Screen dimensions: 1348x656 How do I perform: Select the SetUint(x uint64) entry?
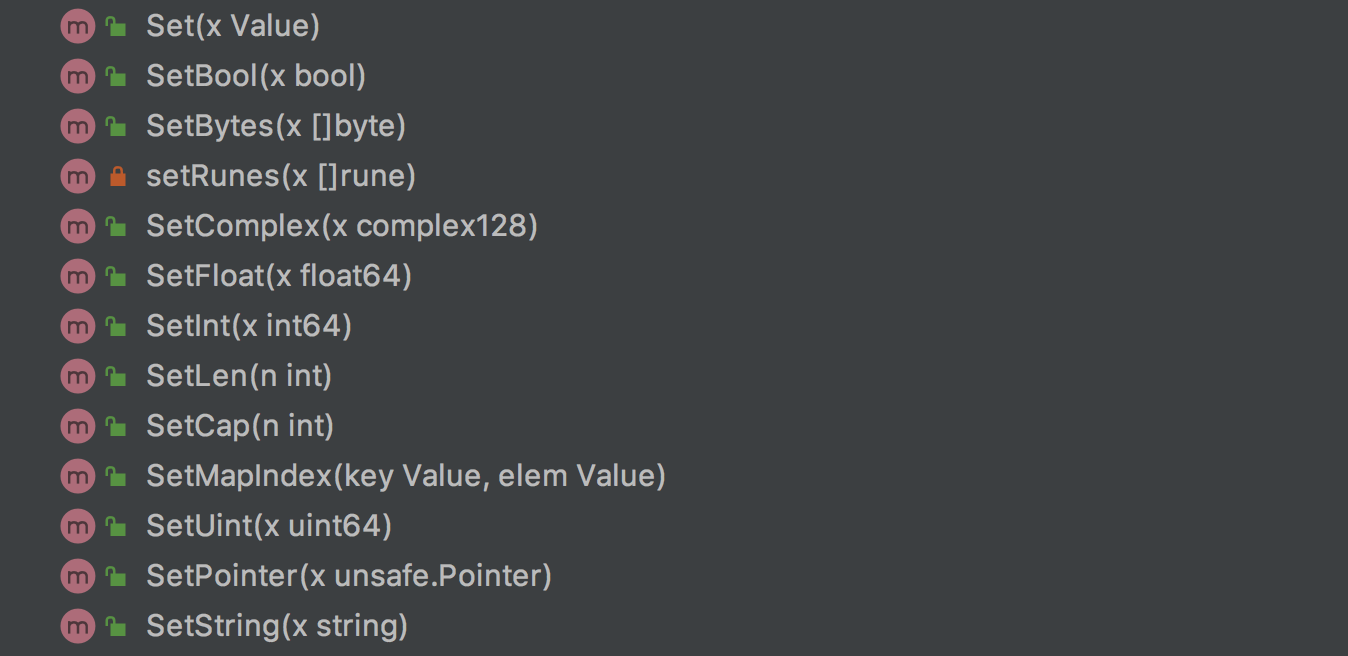coord(268,527)
